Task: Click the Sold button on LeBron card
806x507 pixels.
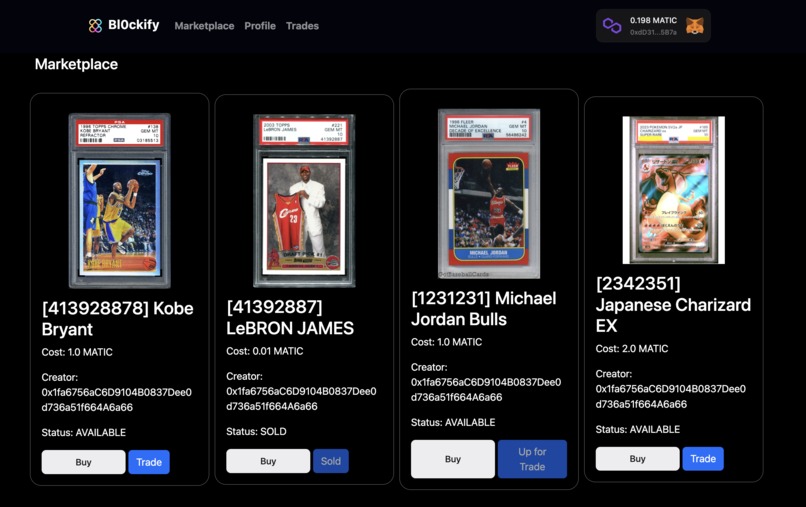Action: point(331,461)
